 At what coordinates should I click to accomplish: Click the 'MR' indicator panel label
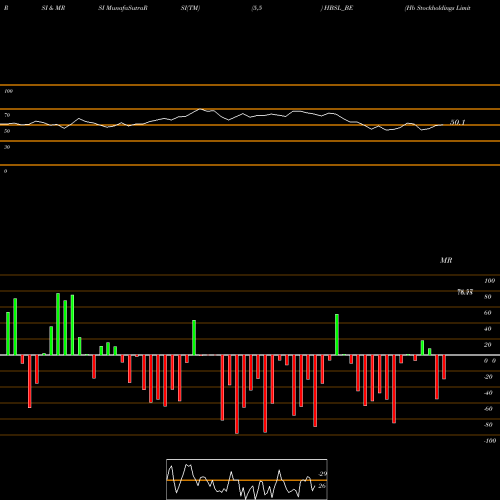tap(446, 260)
